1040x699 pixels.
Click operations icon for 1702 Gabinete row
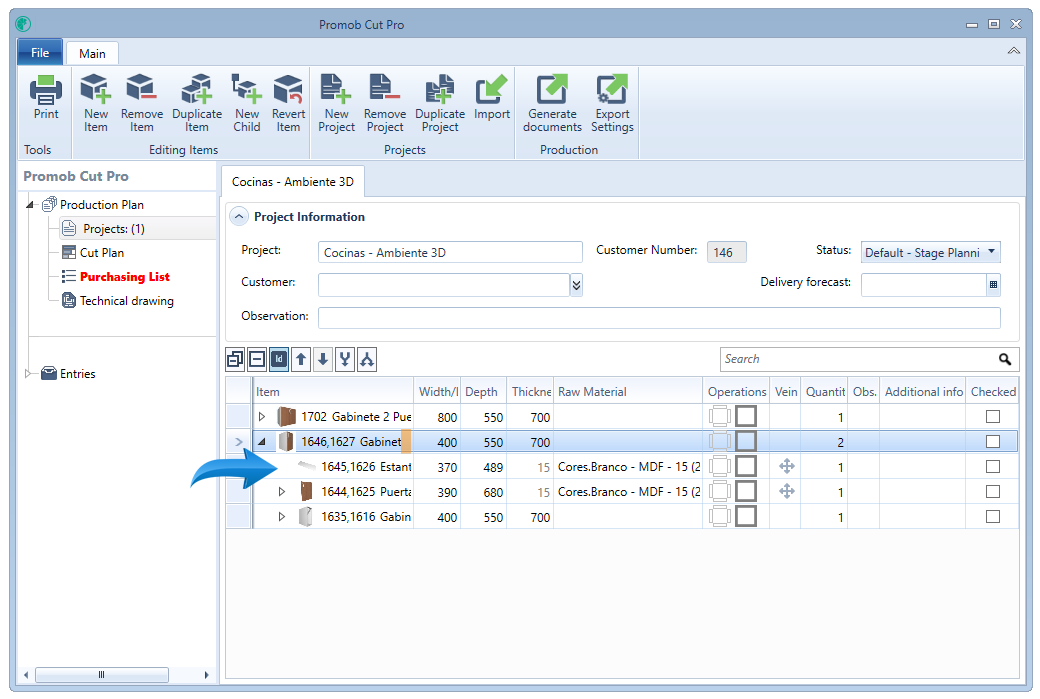pos(720,416)
